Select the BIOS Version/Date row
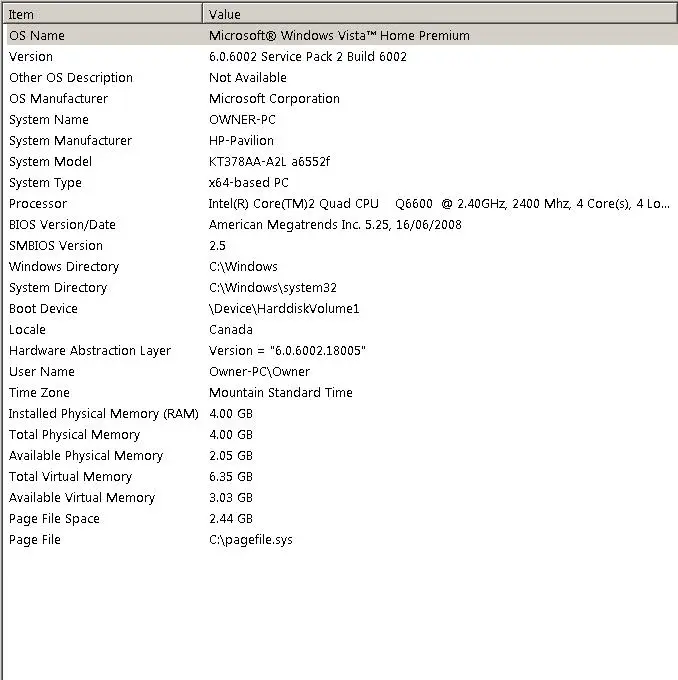 (x=62, y=224)
